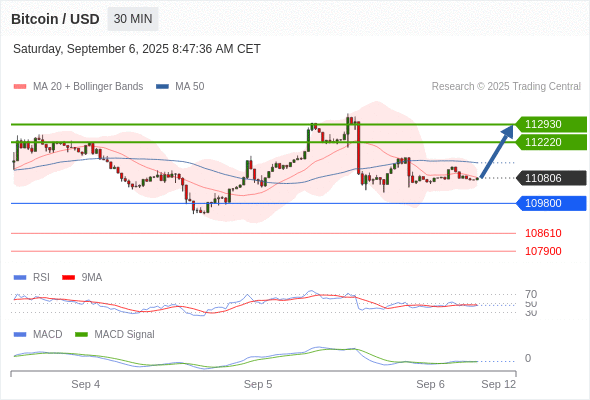Viewport: 590px width, 400px height.
Task: Click the red 108610 support label
Action: 543,233
